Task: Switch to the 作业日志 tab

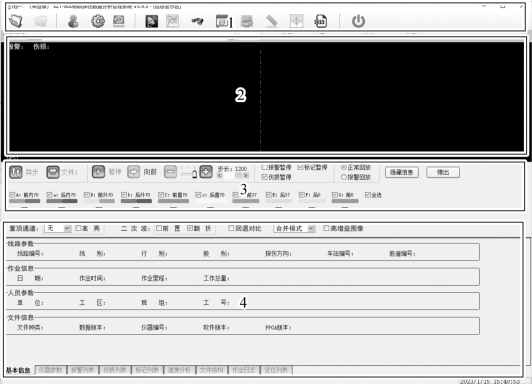Action: [x=244, y=370]
